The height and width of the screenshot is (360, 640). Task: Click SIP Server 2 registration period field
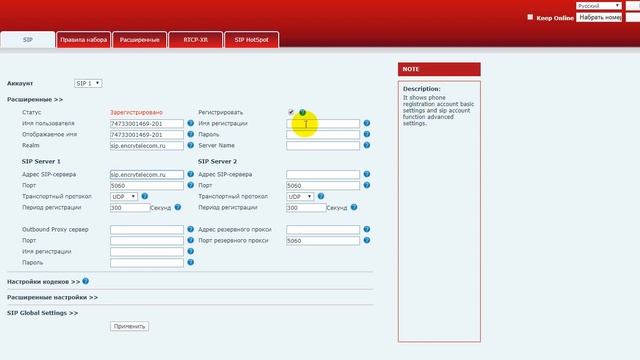tap(307, 207)
